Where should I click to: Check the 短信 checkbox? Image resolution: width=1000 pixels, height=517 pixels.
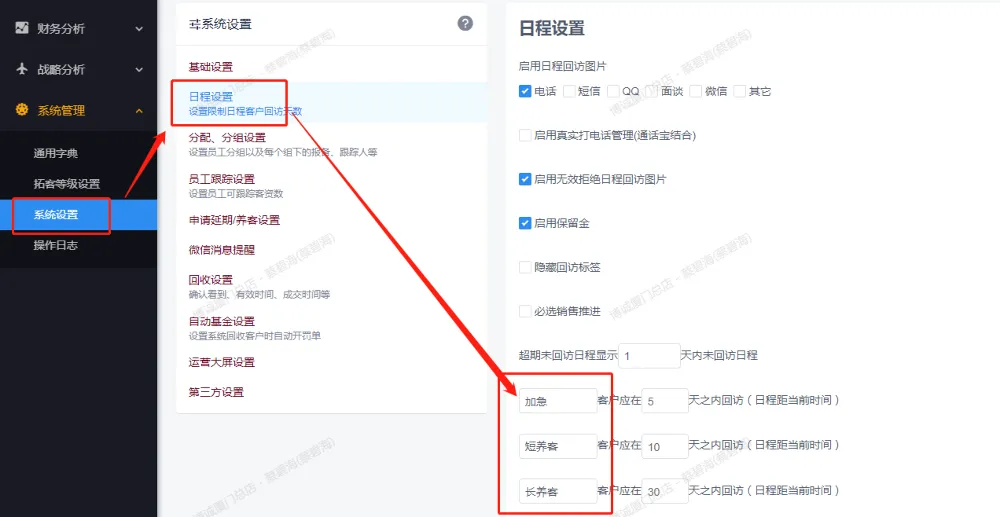coord(569,91)
